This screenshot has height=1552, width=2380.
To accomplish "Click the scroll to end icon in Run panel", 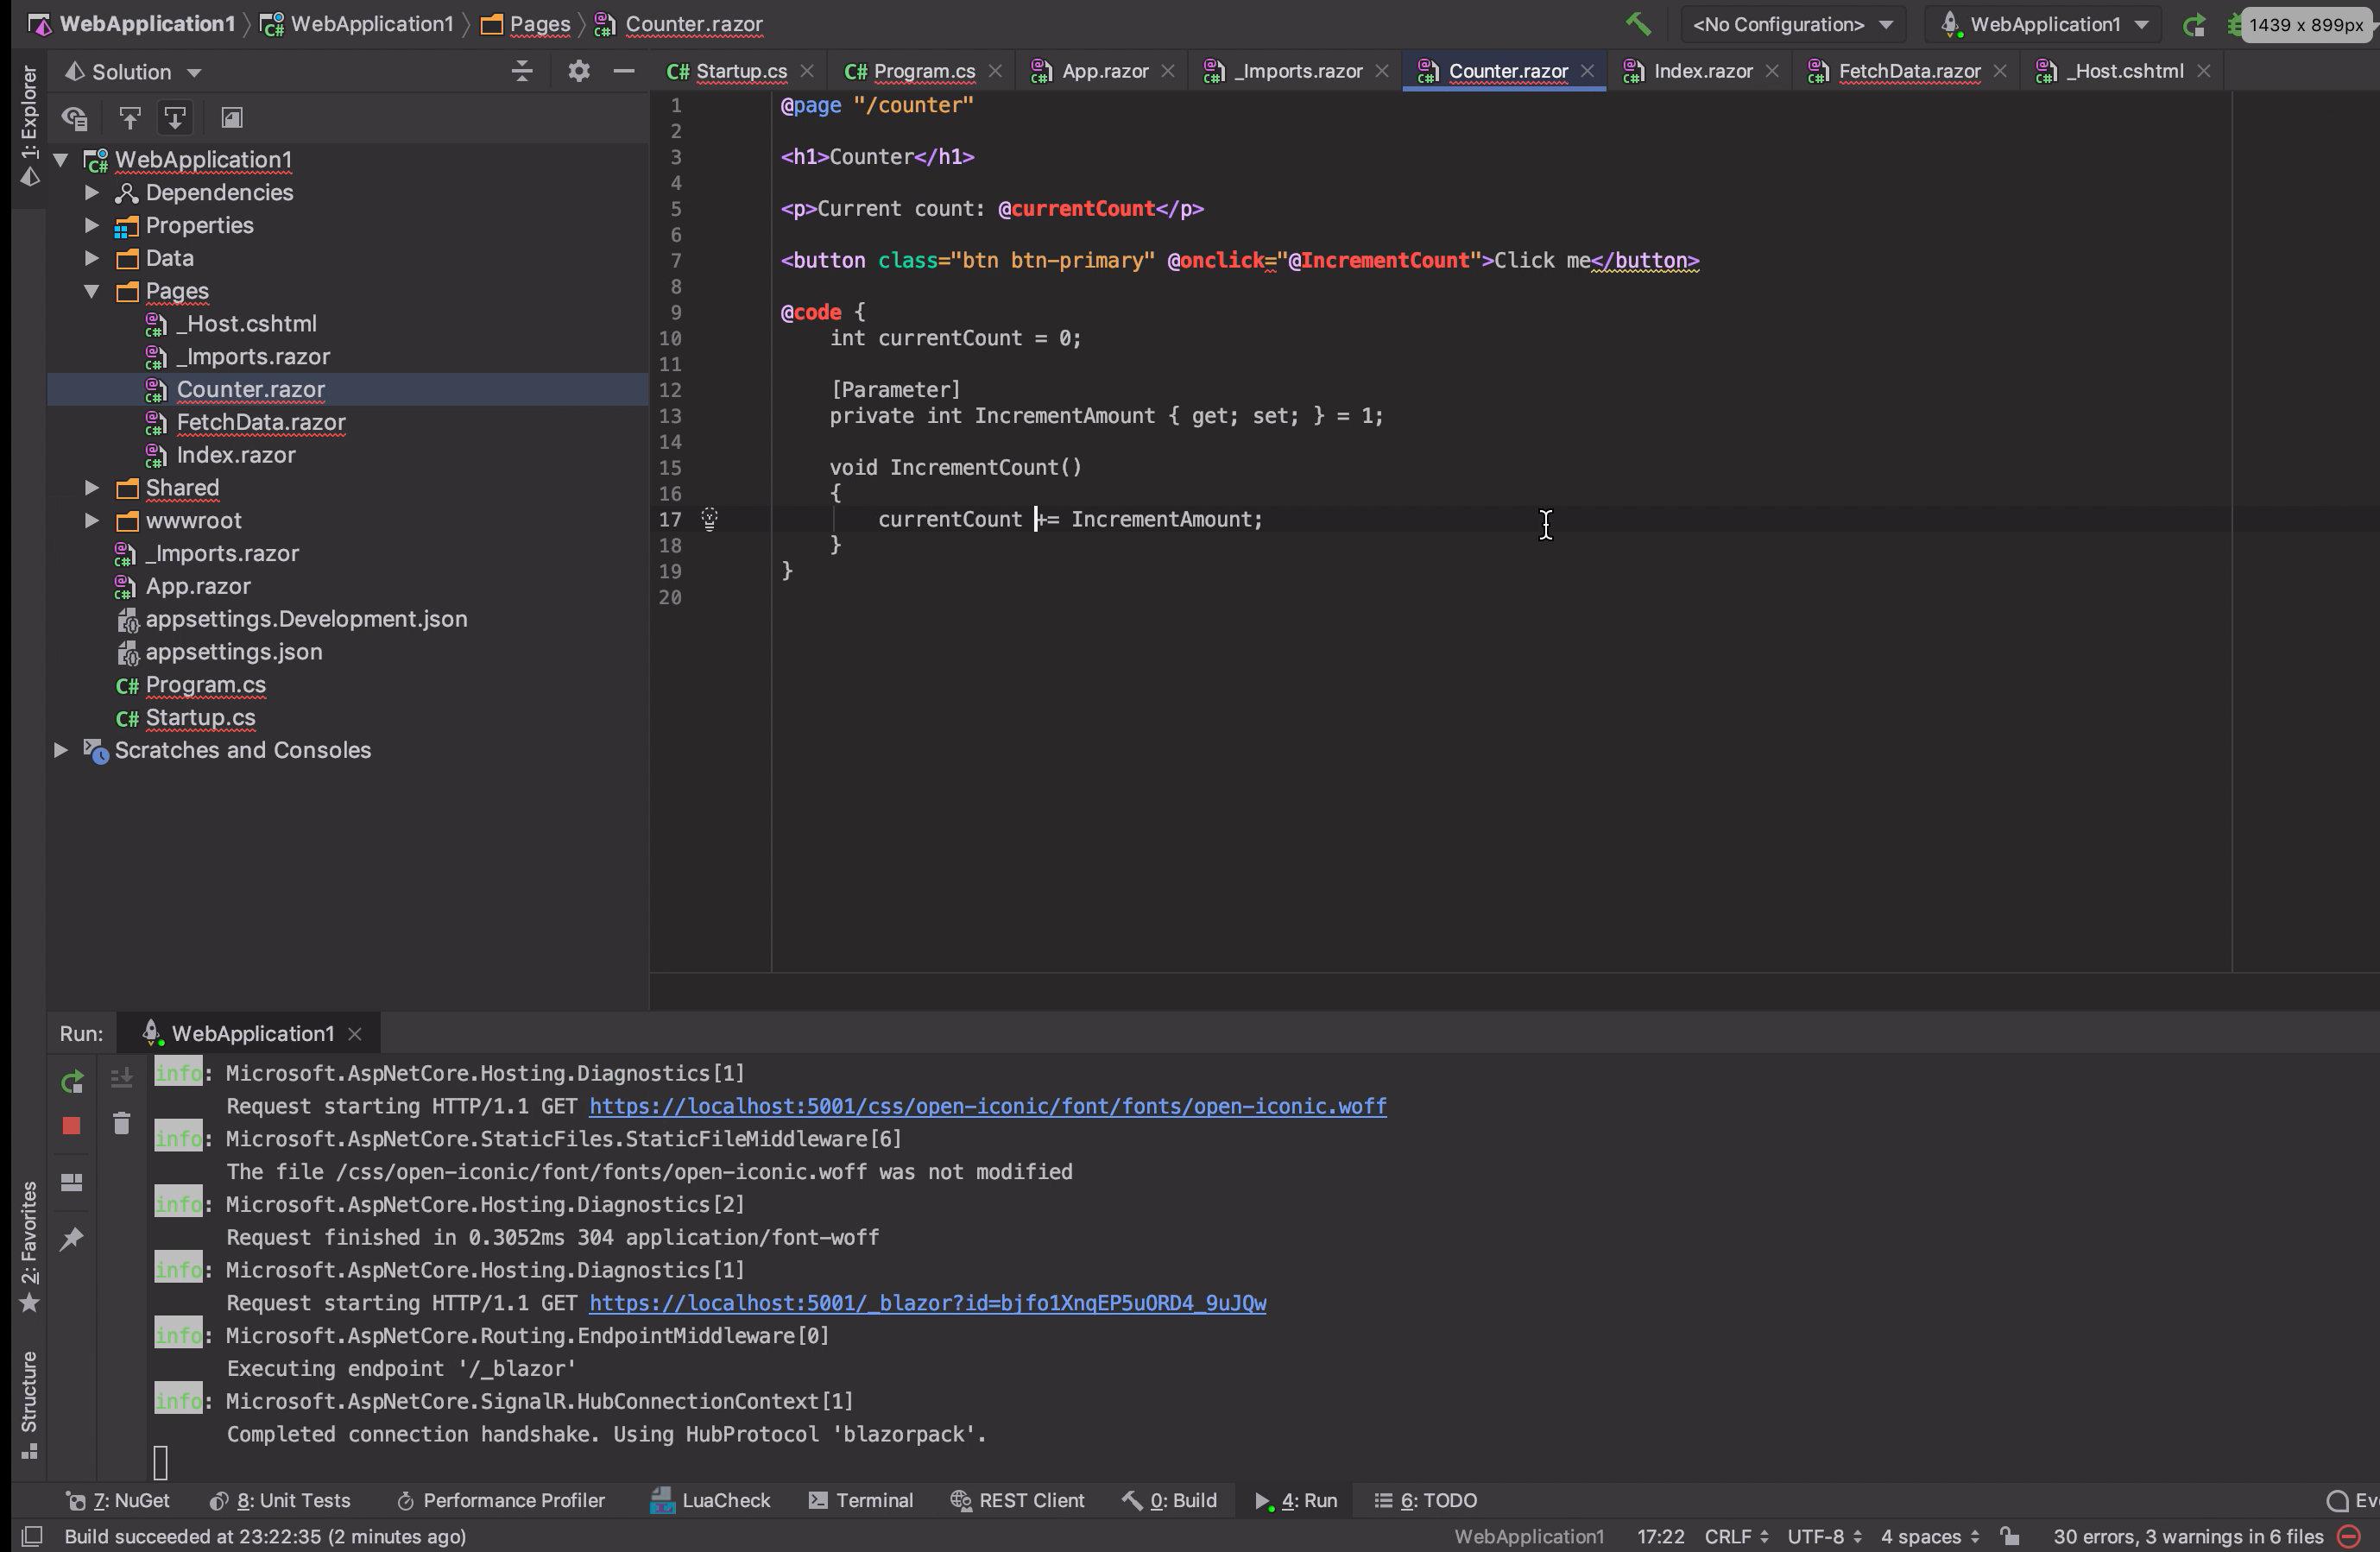I will tap(122, 1078).
